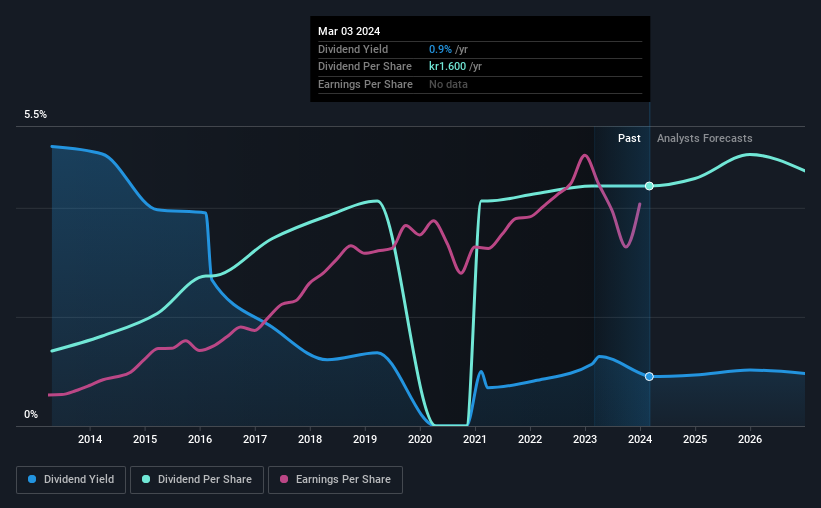This screenshot has width=821, height=508.
Task: Click the 0.9% dividend yield value in tooltip
Action: (440, 49)
